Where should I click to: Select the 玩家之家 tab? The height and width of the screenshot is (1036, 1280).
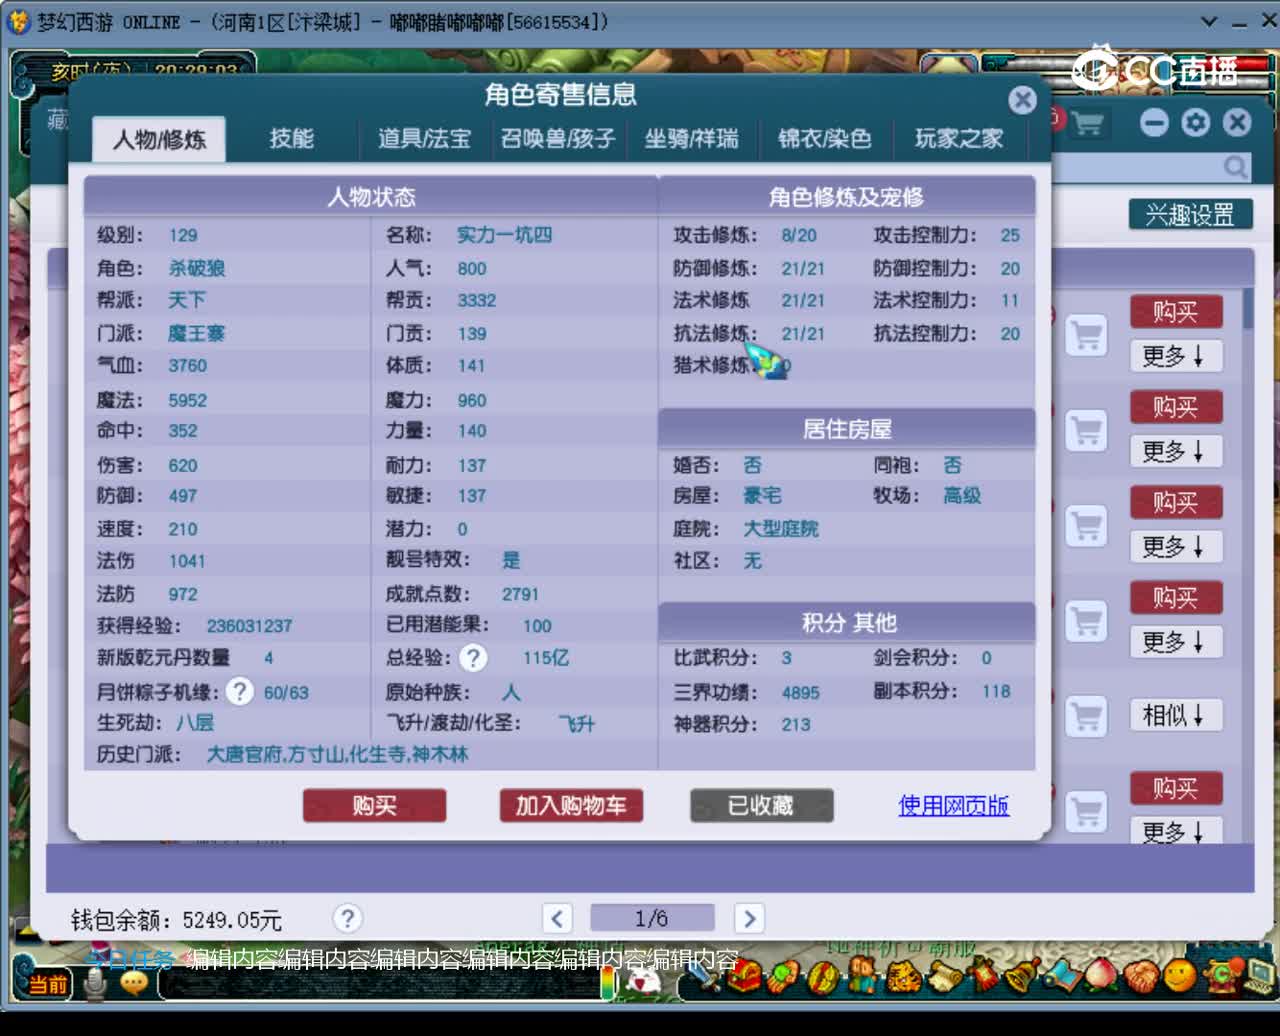coord(959,138)
